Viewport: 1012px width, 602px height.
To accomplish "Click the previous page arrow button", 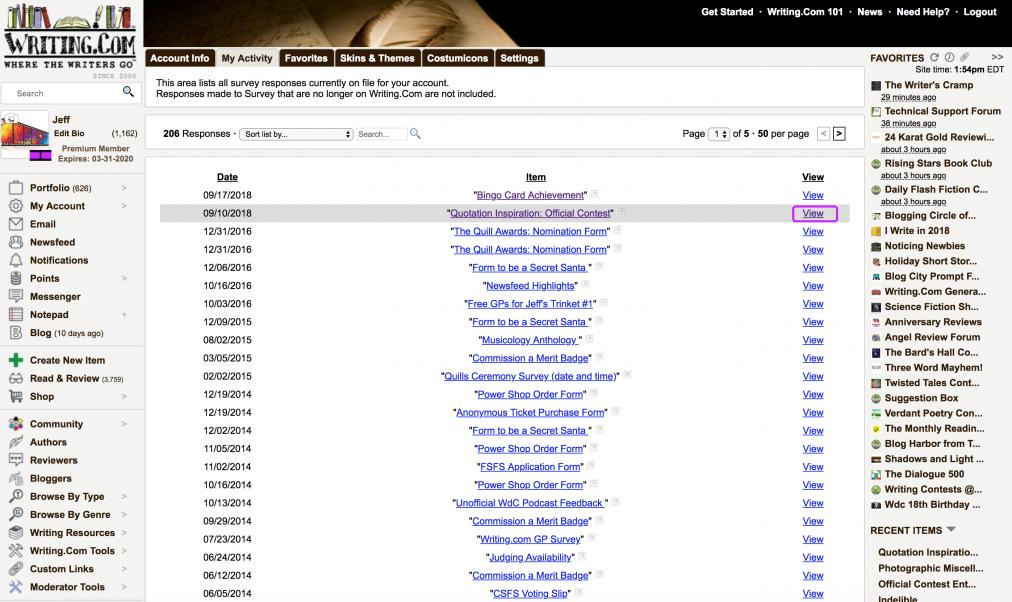I will point(824,134).
